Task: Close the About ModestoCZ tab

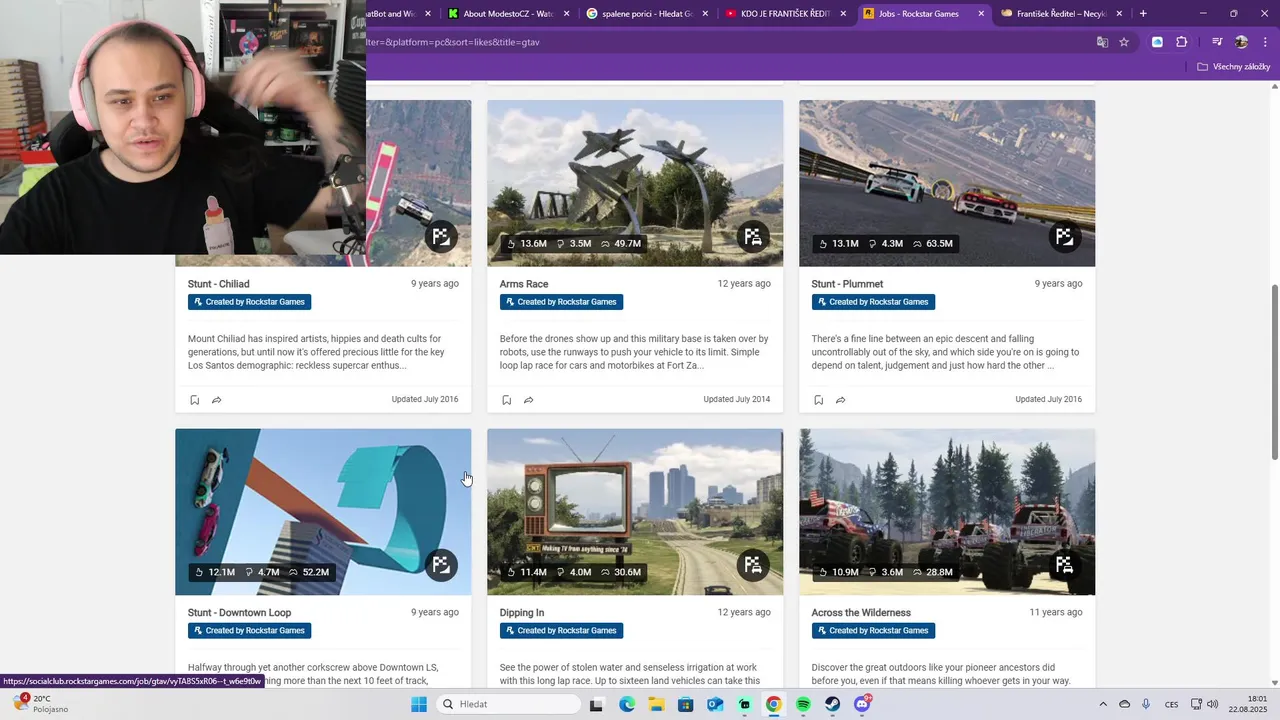Action: click(x=567, y=14)
